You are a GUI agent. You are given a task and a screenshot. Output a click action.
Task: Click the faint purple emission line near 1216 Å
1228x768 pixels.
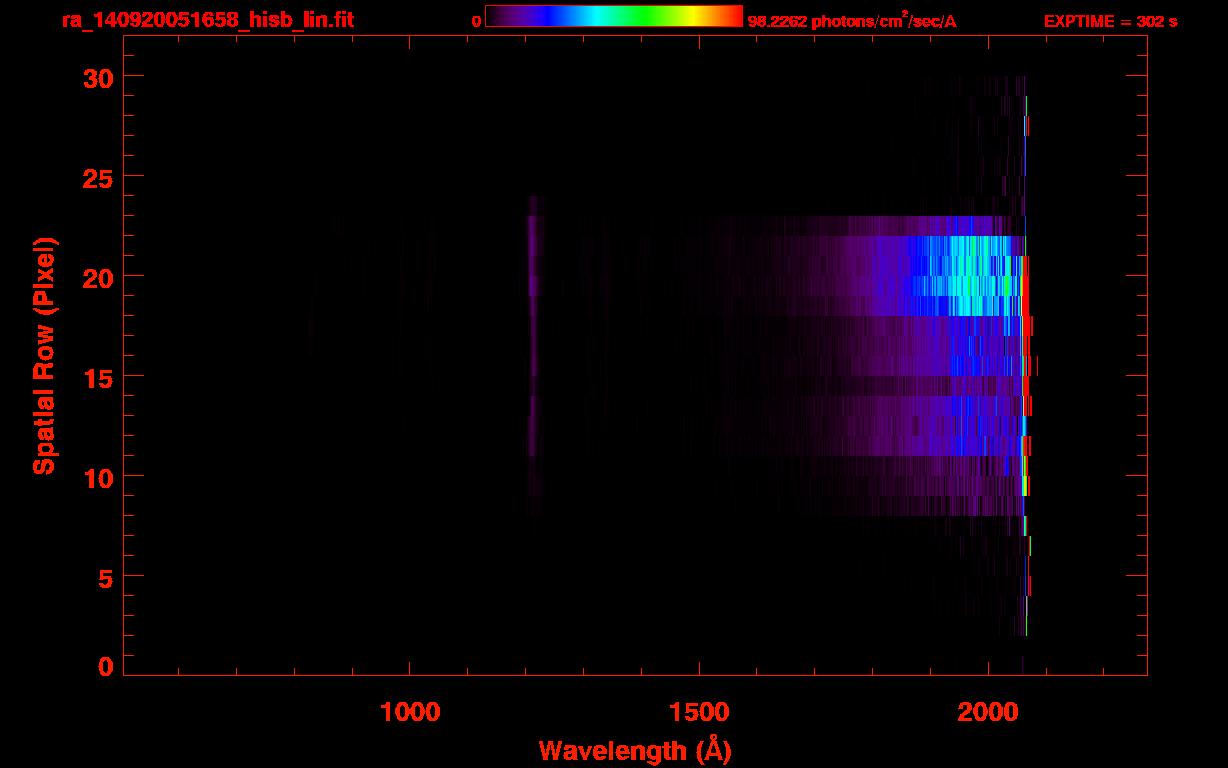coord(532,340)
